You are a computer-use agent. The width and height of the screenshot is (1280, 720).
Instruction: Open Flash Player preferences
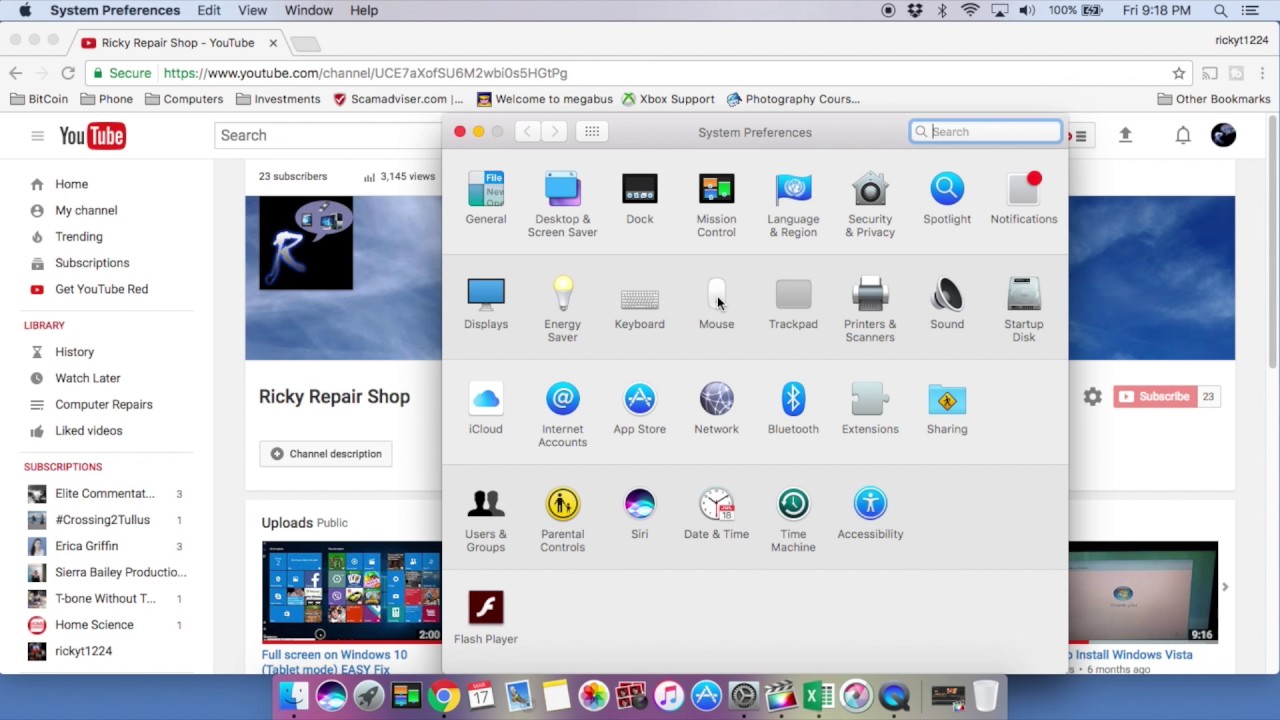coord(486,618)
